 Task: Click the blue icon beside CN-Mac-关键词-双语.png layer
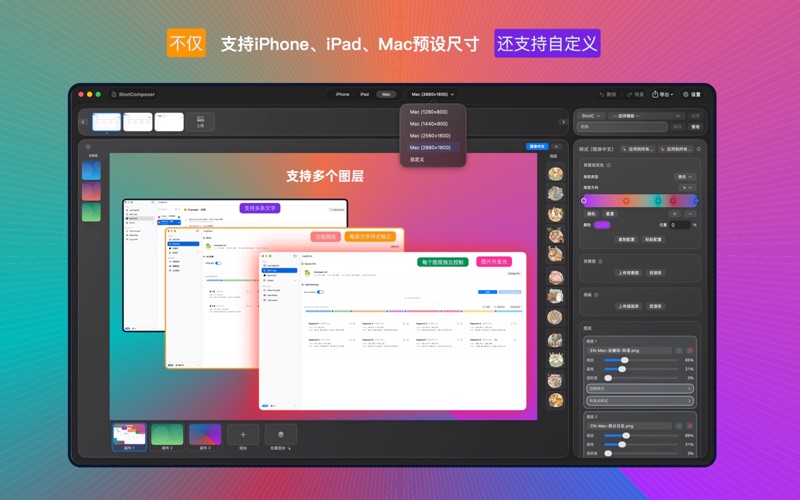click(x=678, y=350)
